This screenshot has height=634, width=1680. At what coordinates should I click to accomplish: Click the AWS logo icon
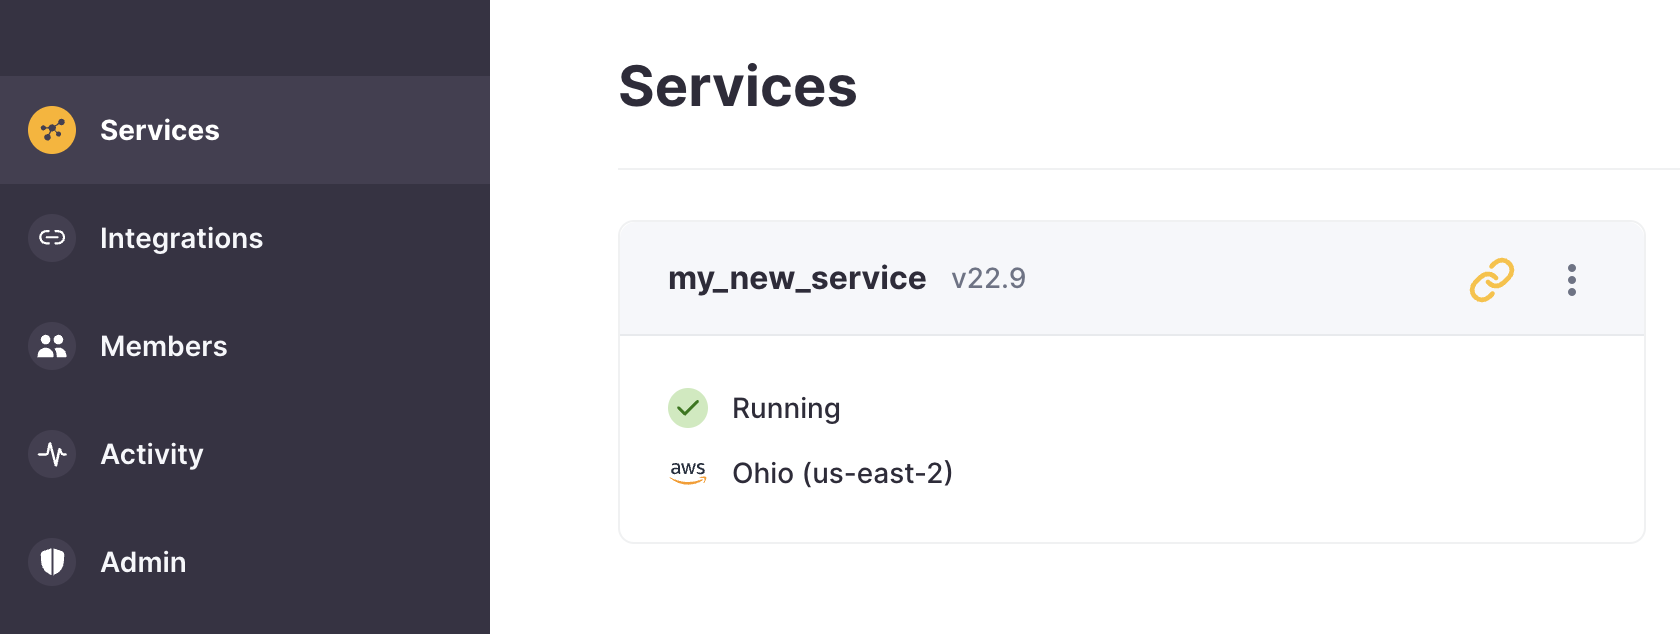688,472
